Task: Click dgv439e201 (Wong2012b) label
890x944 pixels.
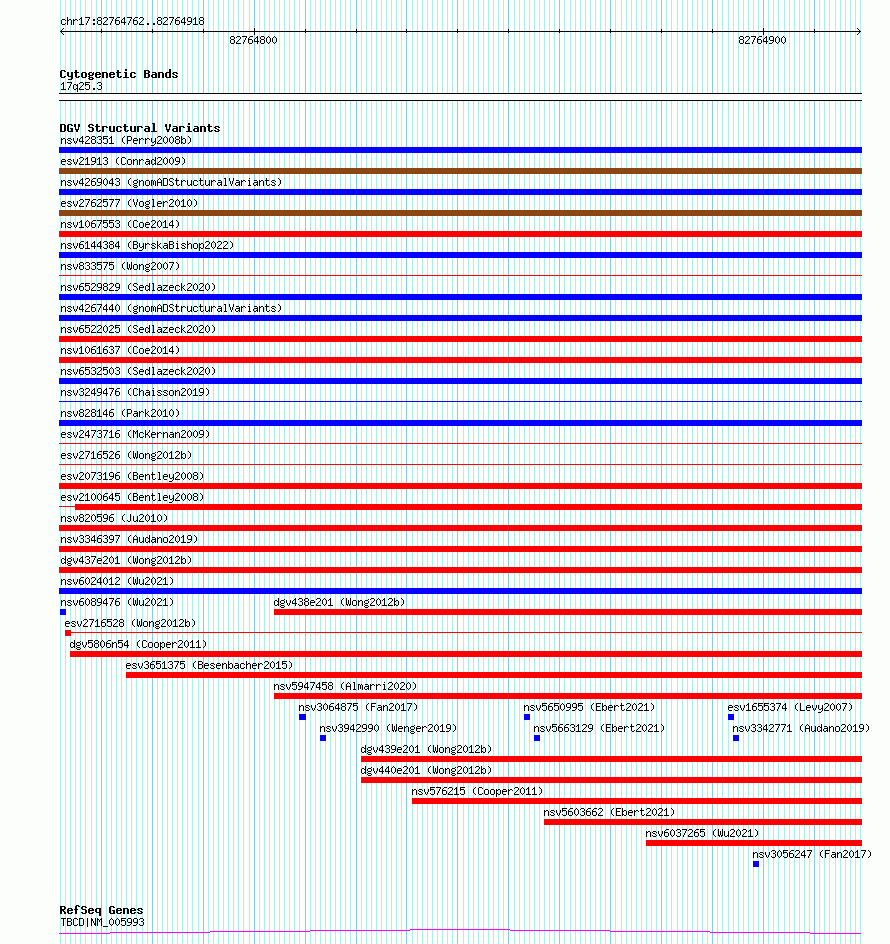Action: (426, 750)
